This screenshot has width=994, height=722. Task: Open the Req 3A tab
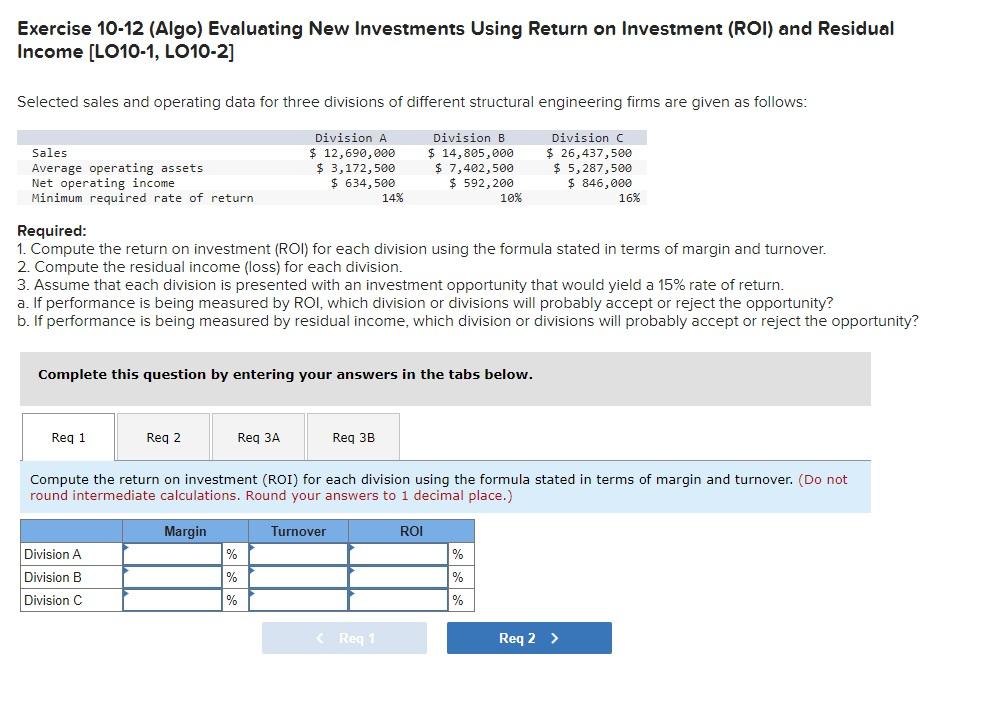(258, 436)
